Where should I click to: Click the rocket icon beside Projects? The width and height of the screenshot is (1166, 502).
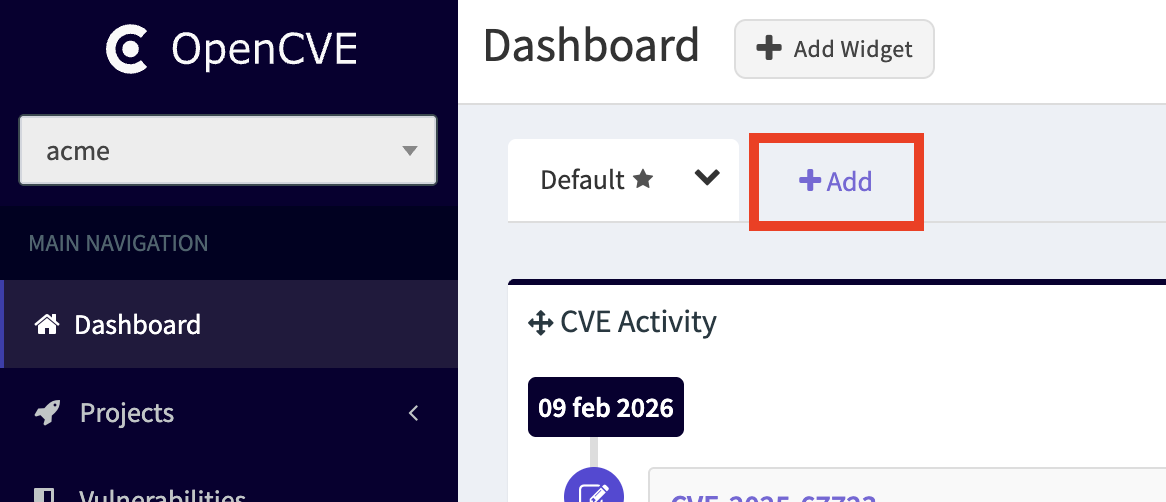pyautogui.click(x=46, y=413)
